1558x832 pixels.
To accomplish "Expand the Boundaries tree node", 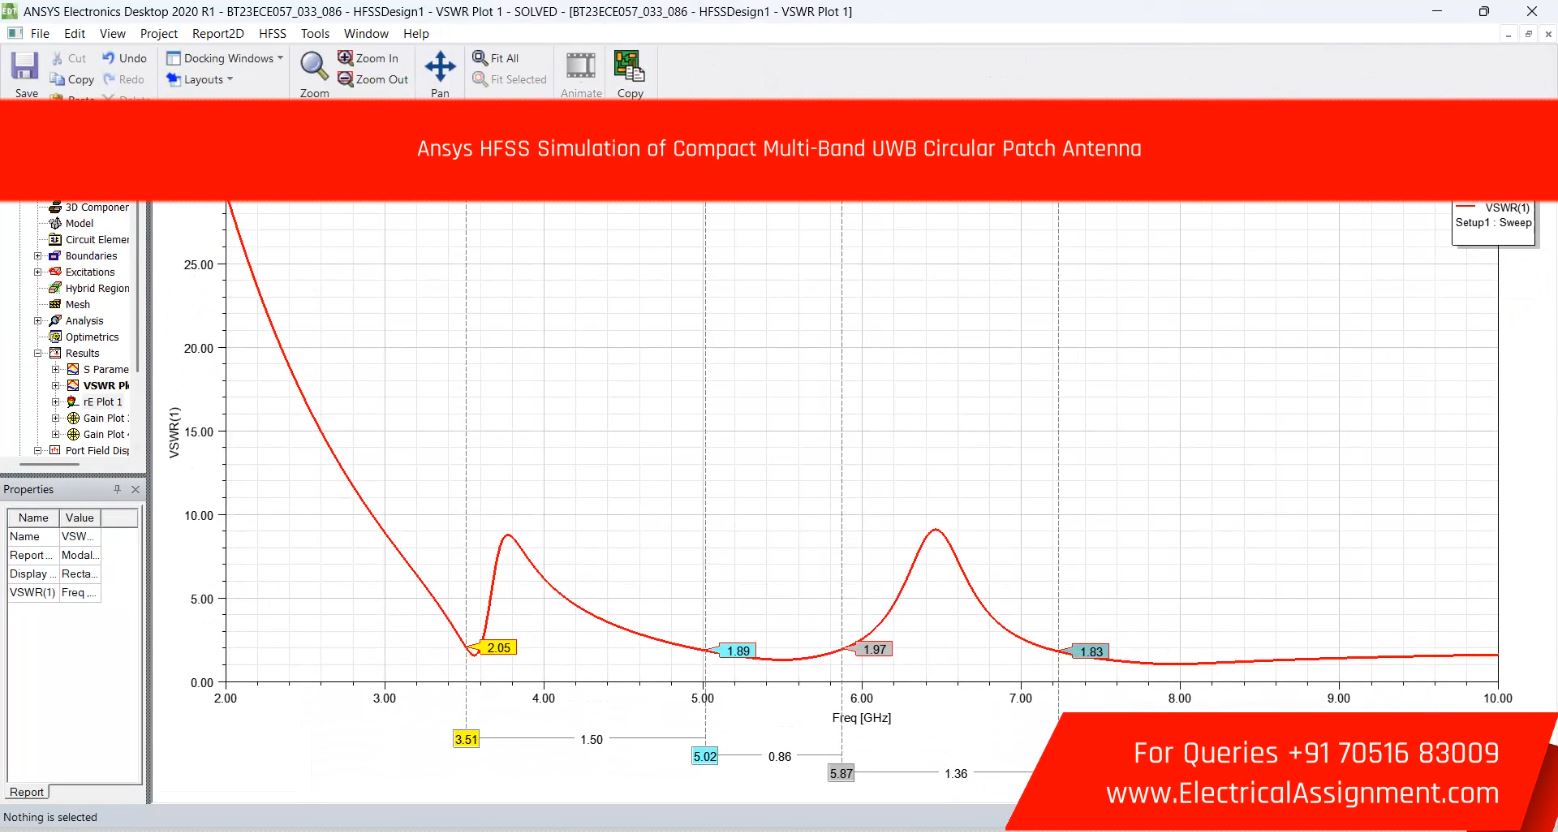I will [x=38, y=256].
